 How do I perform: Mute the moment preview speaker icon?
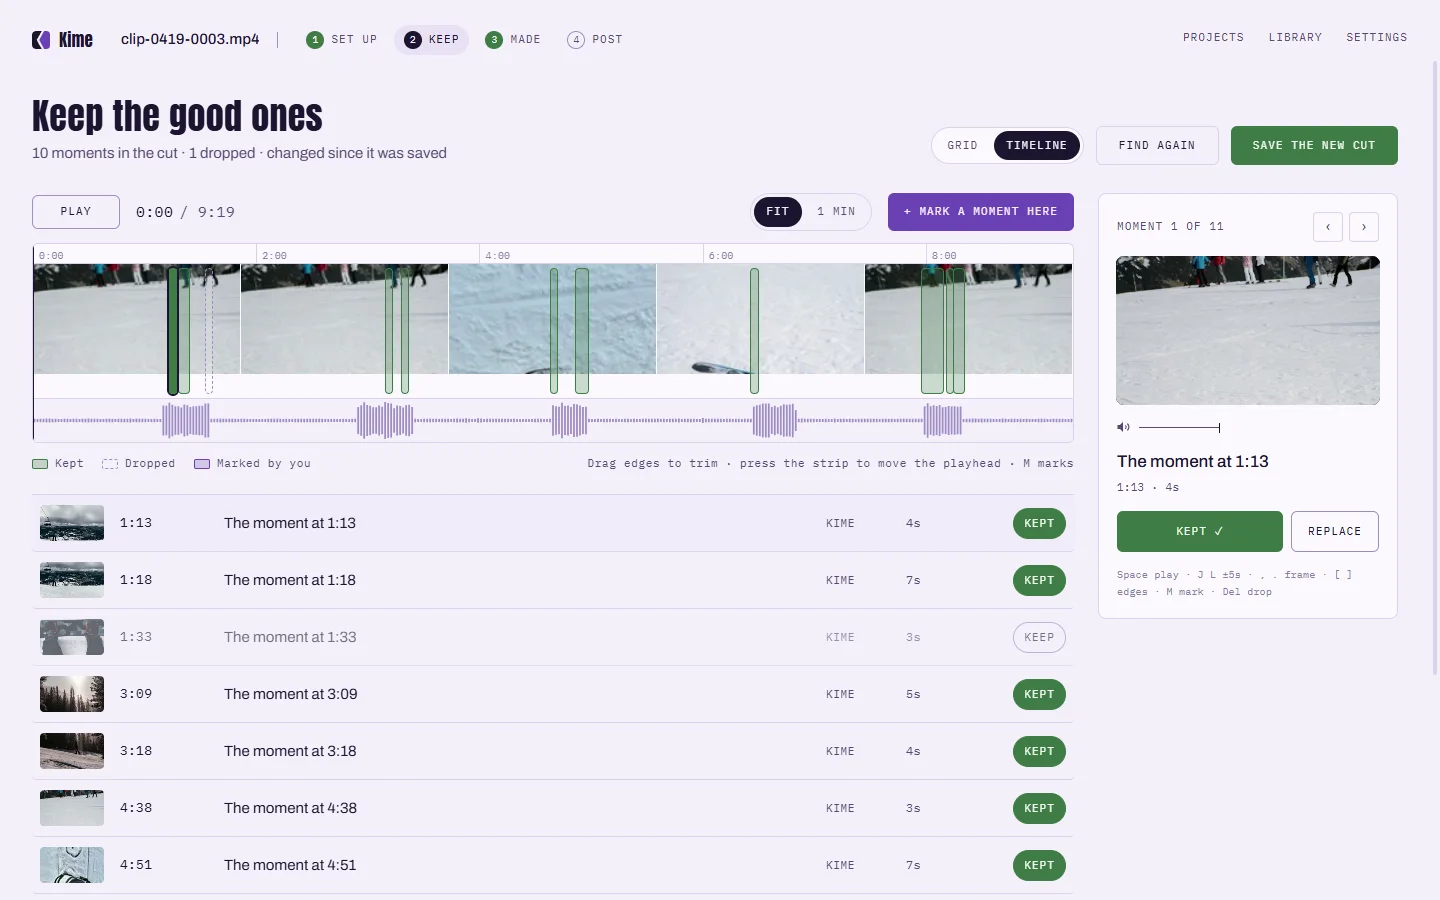point(1123,428)
